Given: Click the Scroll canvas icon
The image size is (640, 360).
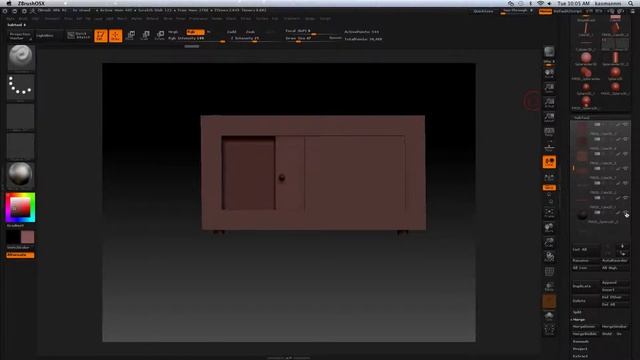Looking at the screenshot, I should pyautogui.click(x=549, y=73).
